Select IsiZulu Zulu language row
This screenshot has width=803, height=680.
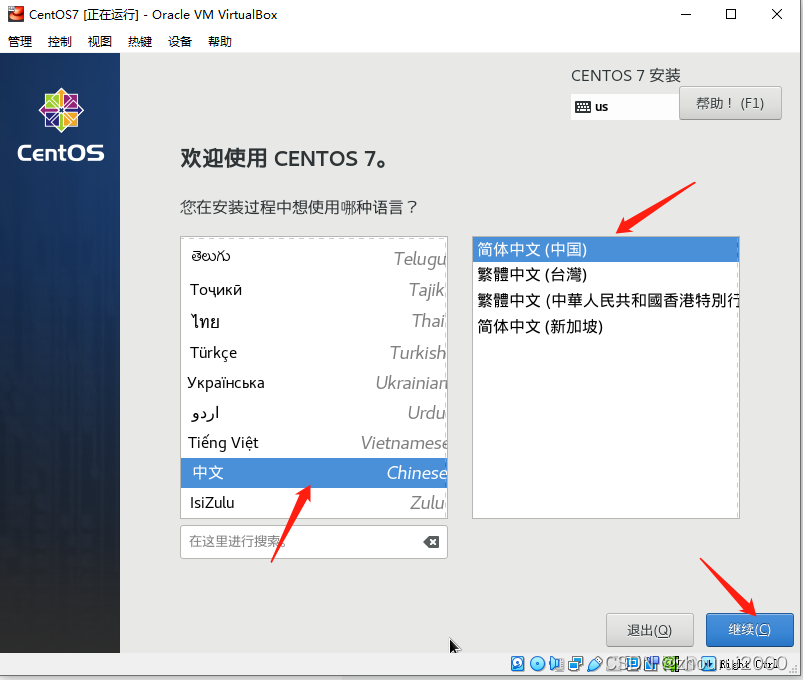(x=314, y=502)
